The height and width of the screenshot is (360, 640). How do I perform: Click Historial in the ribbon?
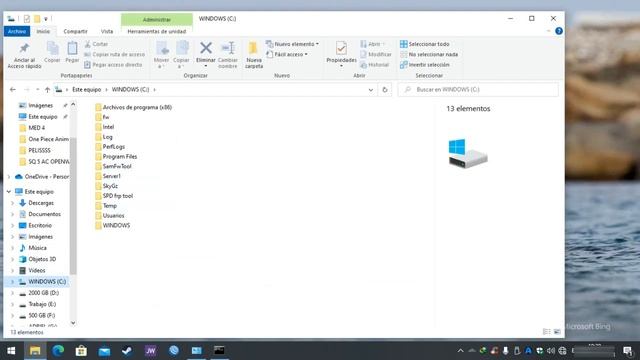[375, 64]
